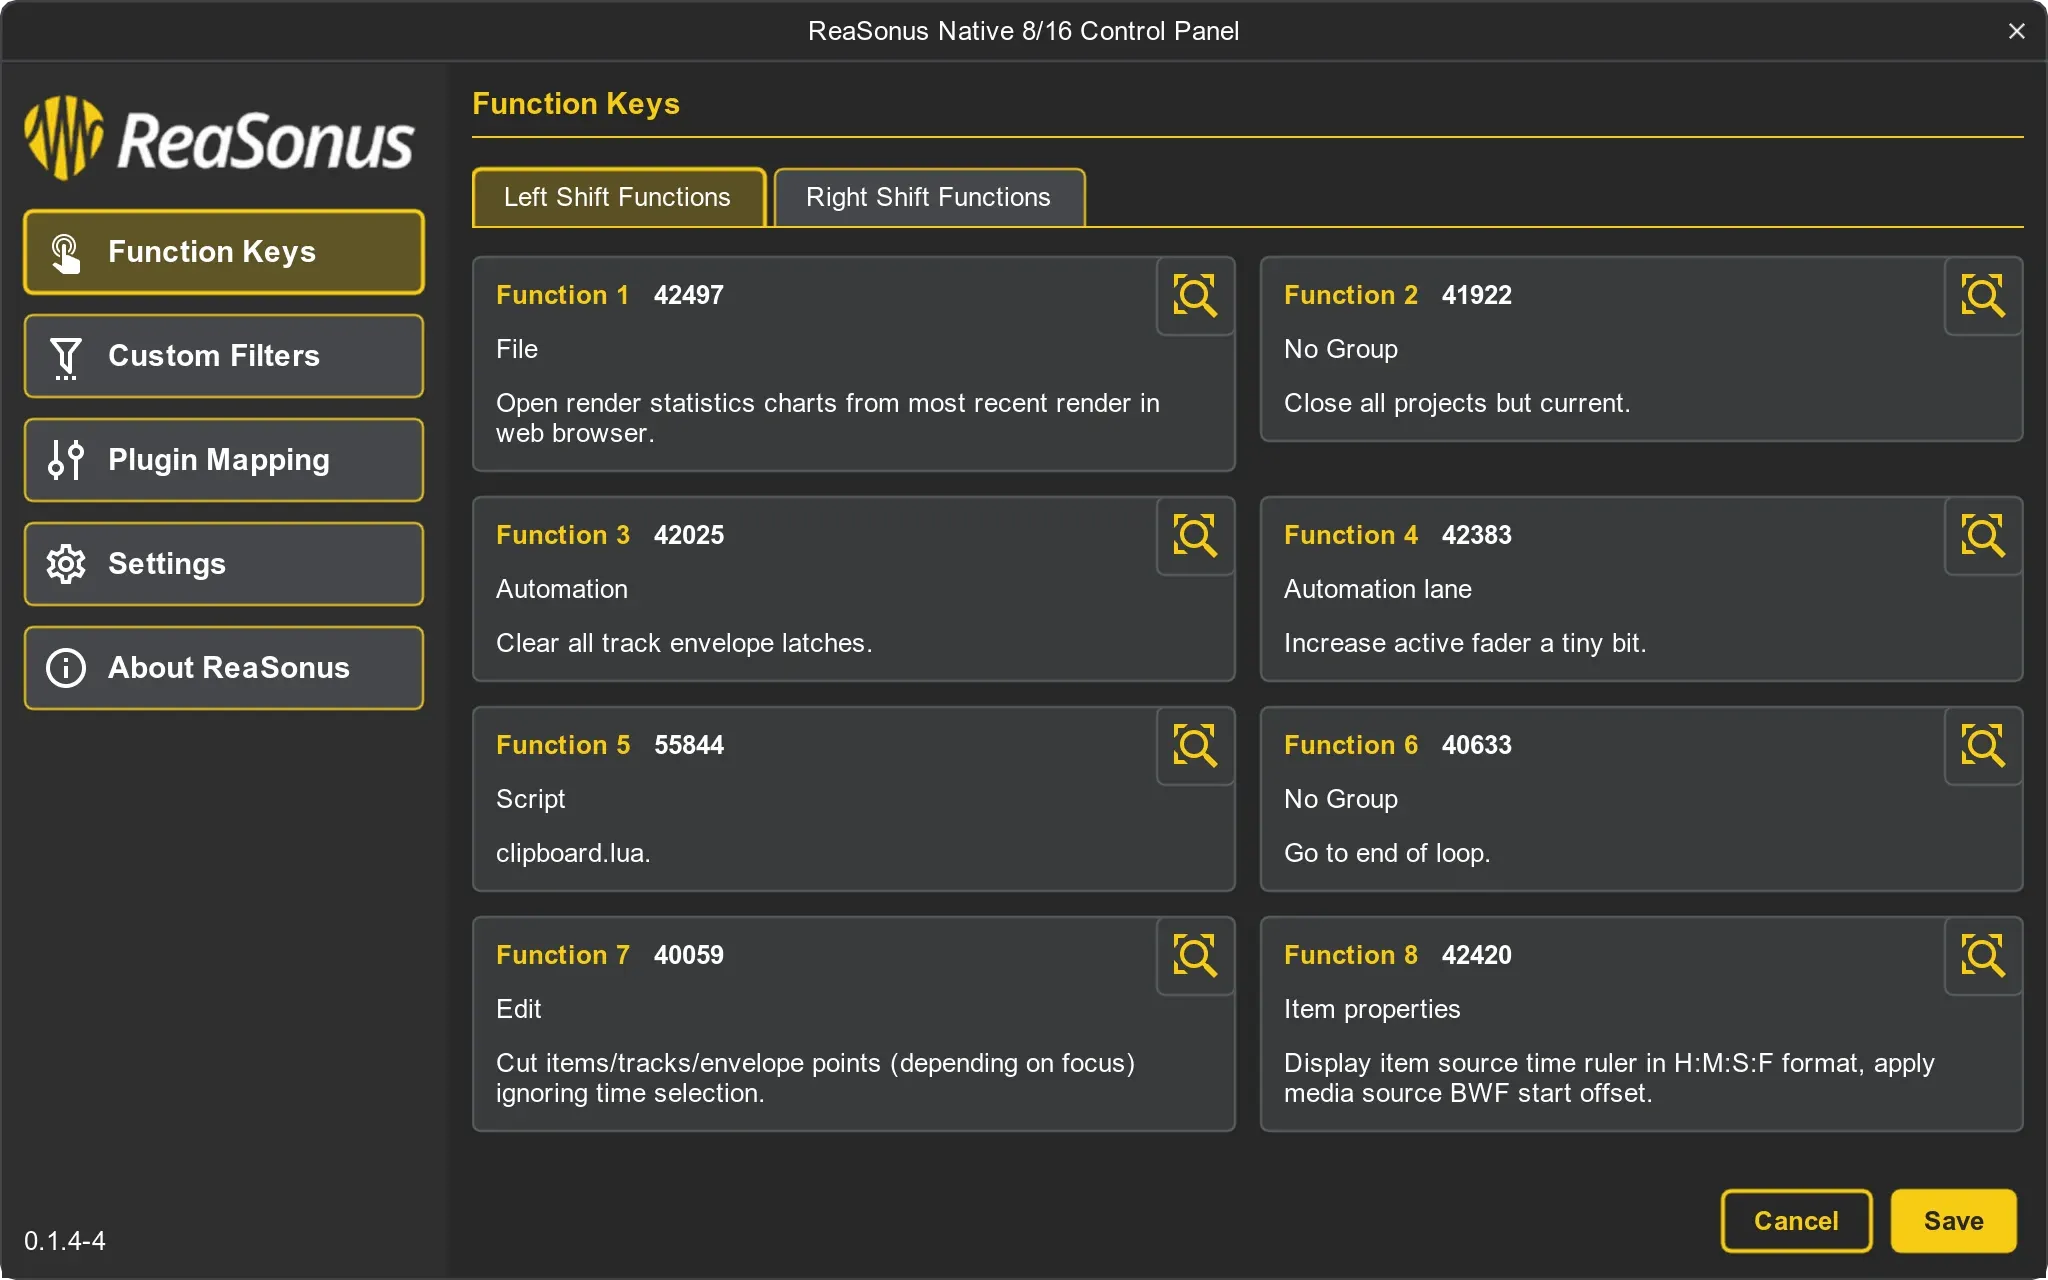Select the Left Shift Functions tab
Screen dimensions: 2048x1280
click(617, 197)
